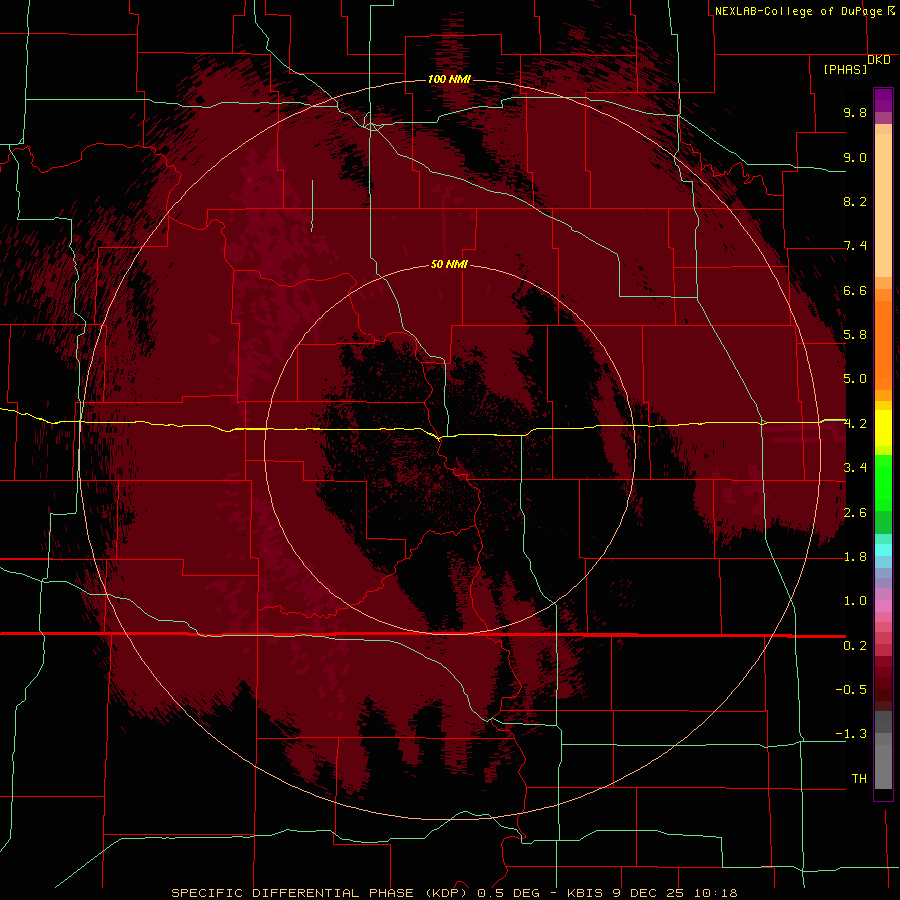Click the pink segment of the color bar
This screenshot has width=900, height=900.
(883, 606)
